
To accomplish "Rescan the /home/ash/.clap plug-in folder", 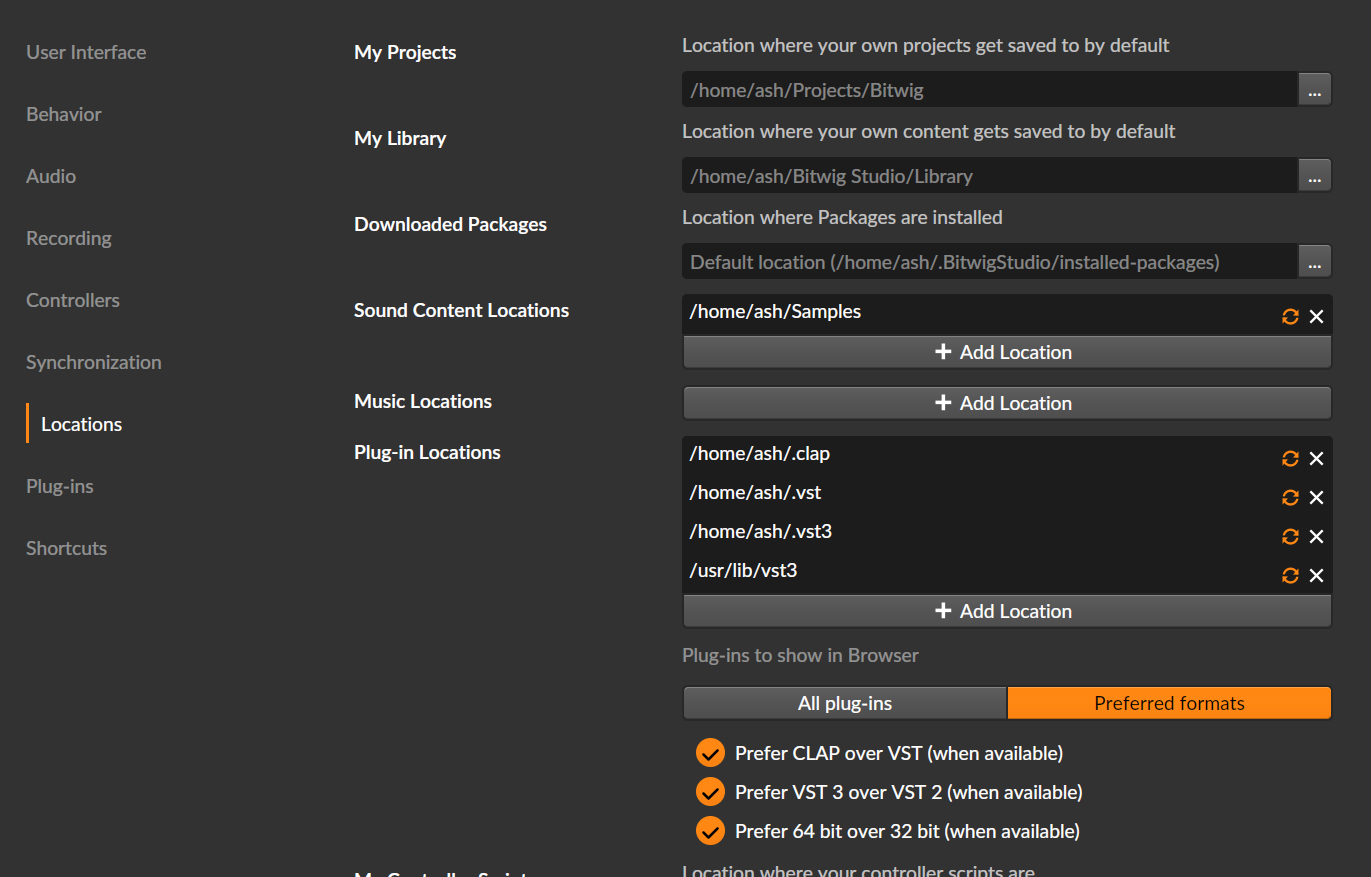I will click(x=1290, y=458).
